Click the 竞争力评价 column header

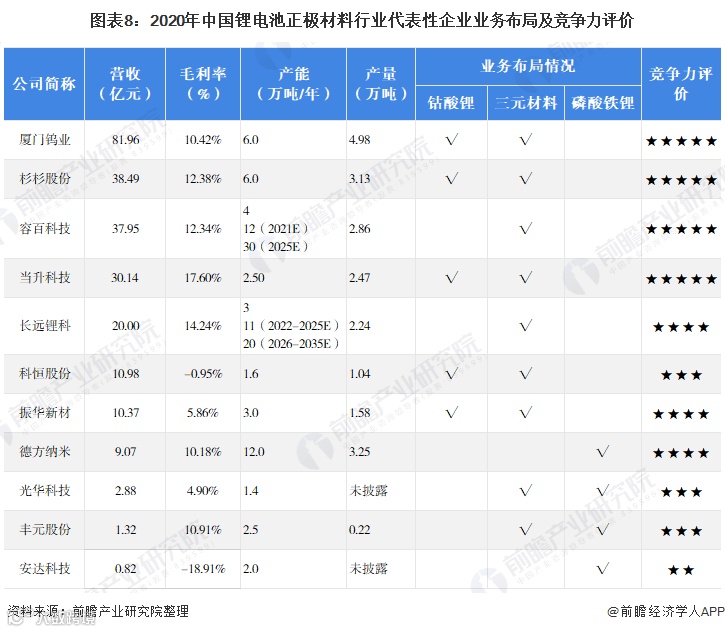click(681, 84)
